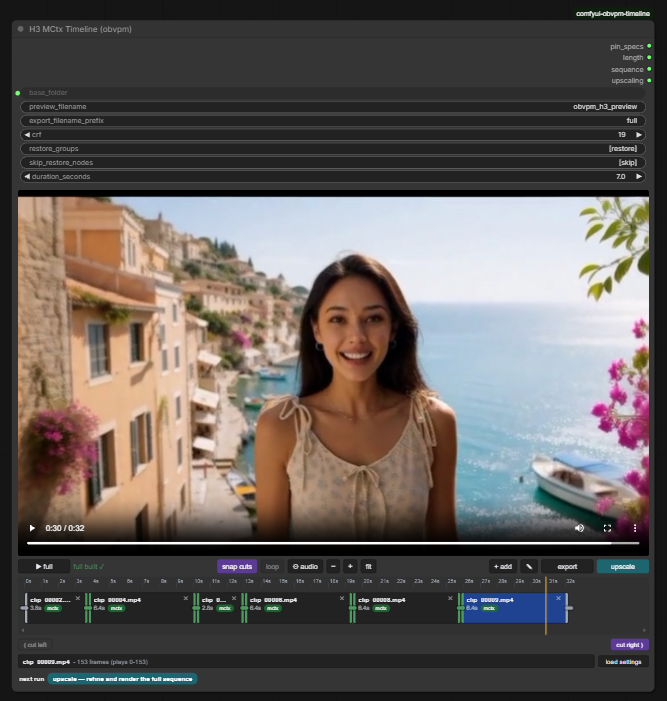Click the cut left button
Image resolution: width=667 pixels, height=701 pixels.
pyautogui.click(x=35, y=645)
